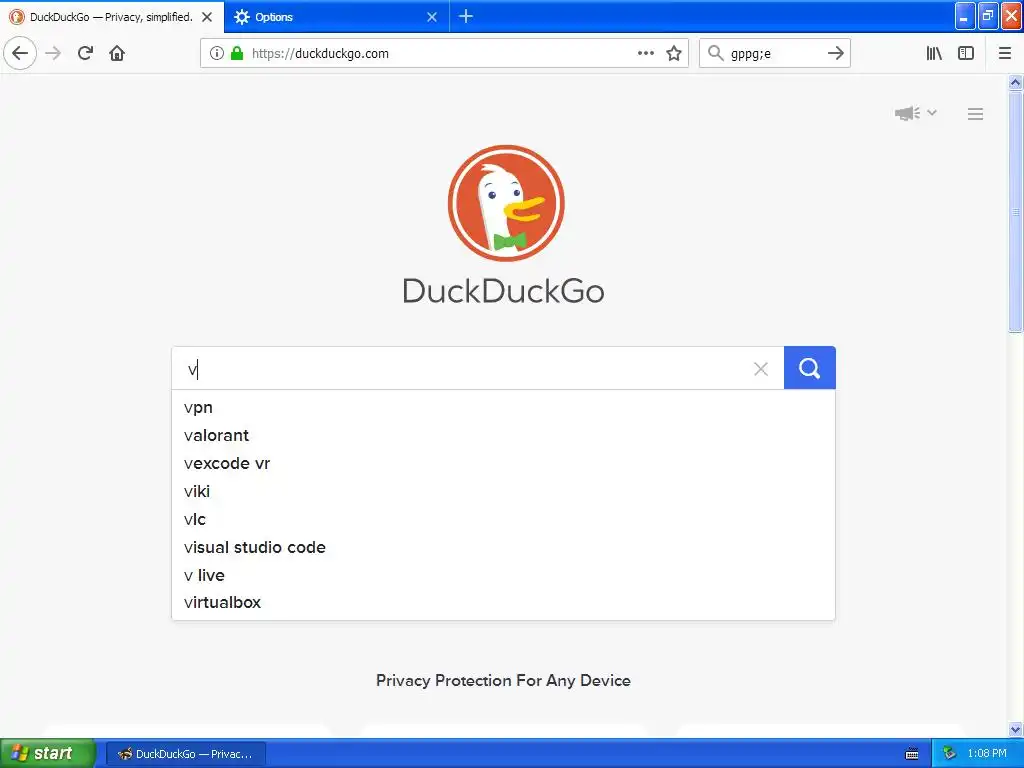Click the system tray network icon
Image resolution: width=1024 pixels, height=768 pixels.
949,754
